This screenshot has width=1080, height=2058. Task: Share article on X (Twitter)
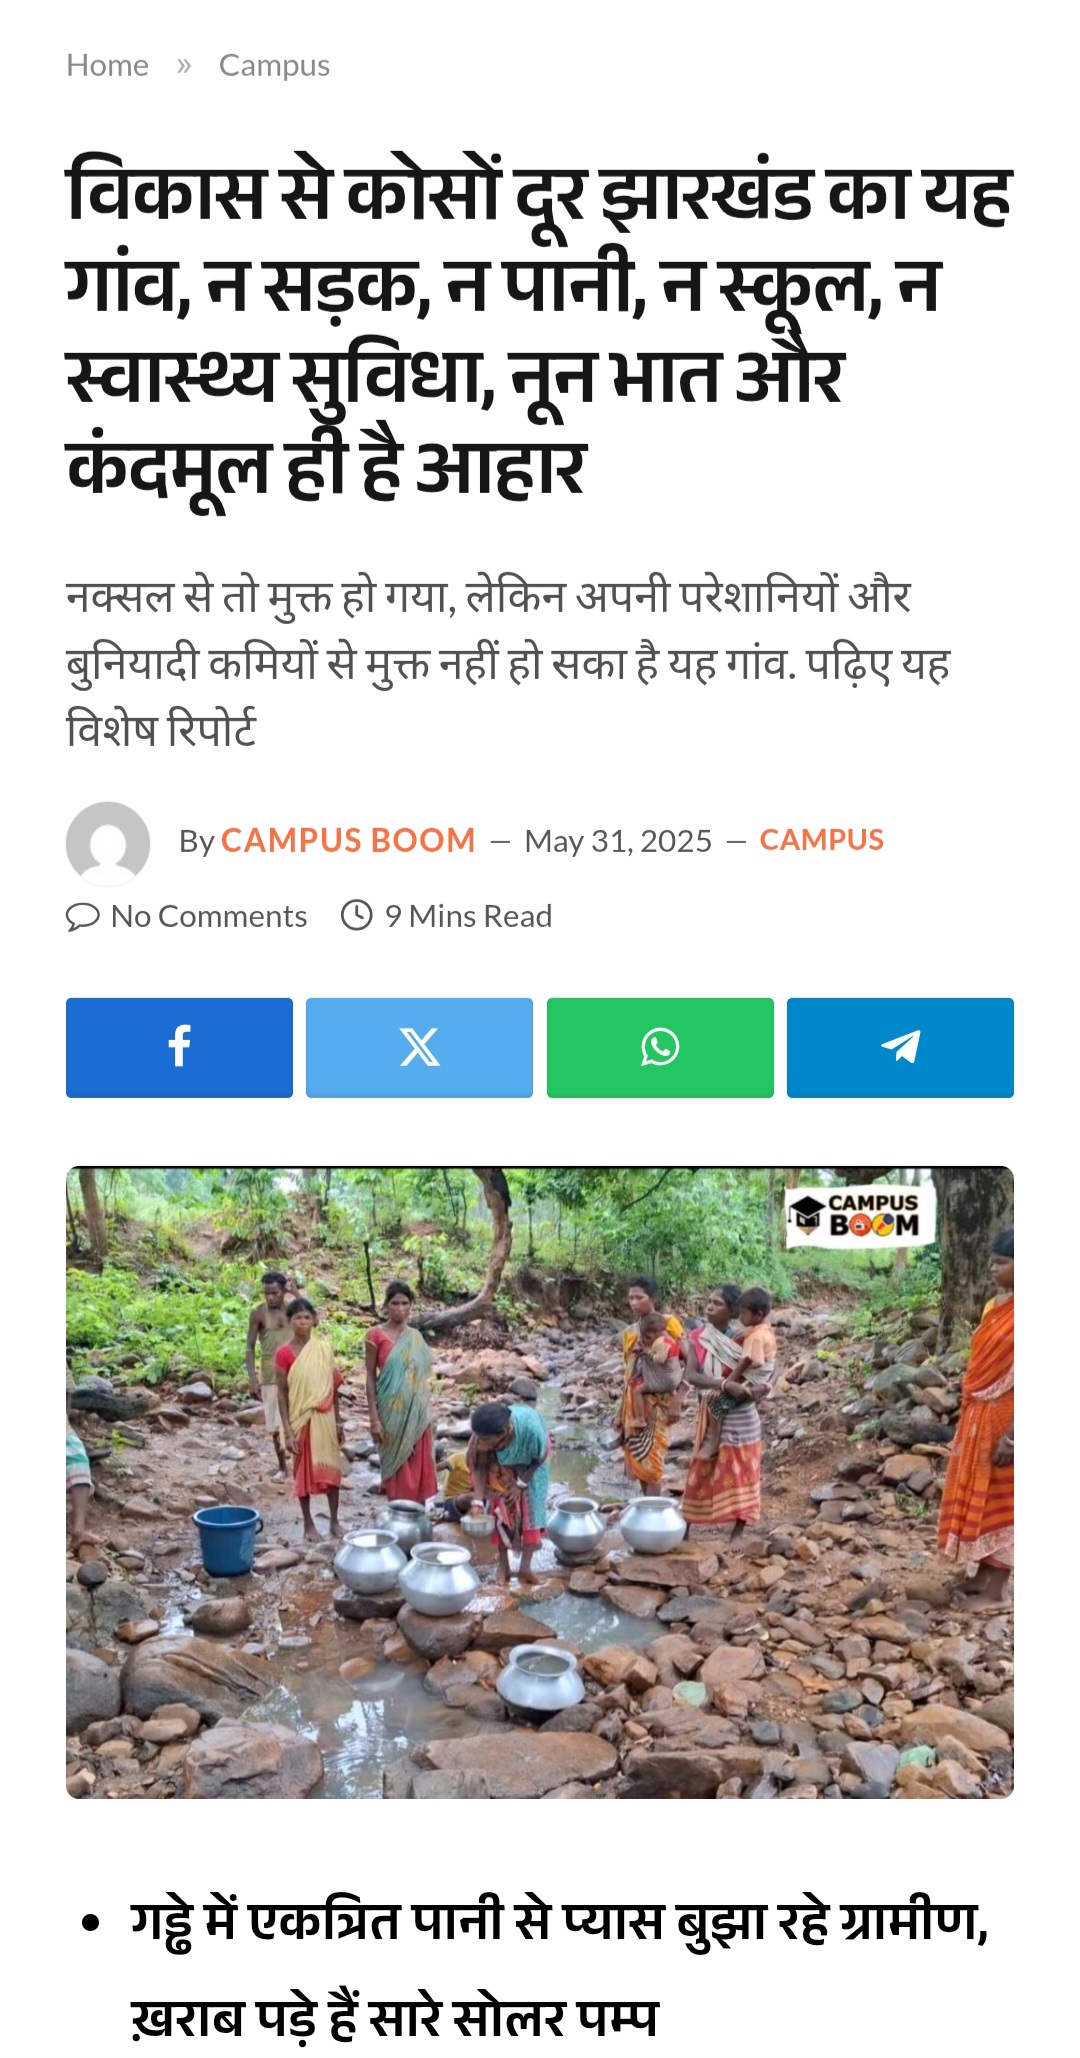pos(419,1047)
